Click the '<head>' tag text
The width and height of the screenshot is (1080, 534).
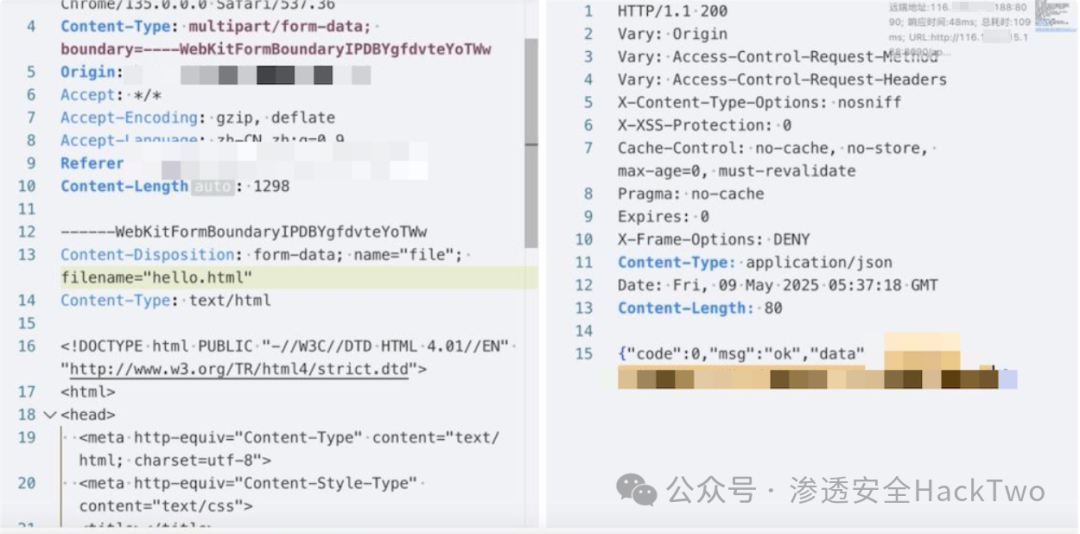pyautogui.click(x=88, y=415)
